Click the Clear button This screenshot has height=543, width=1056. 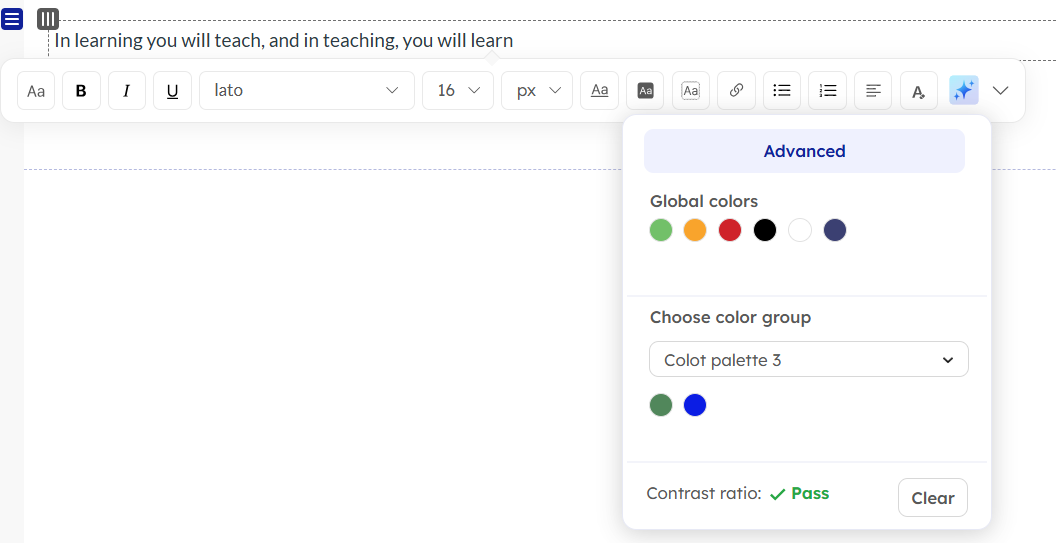coord(932,498)
